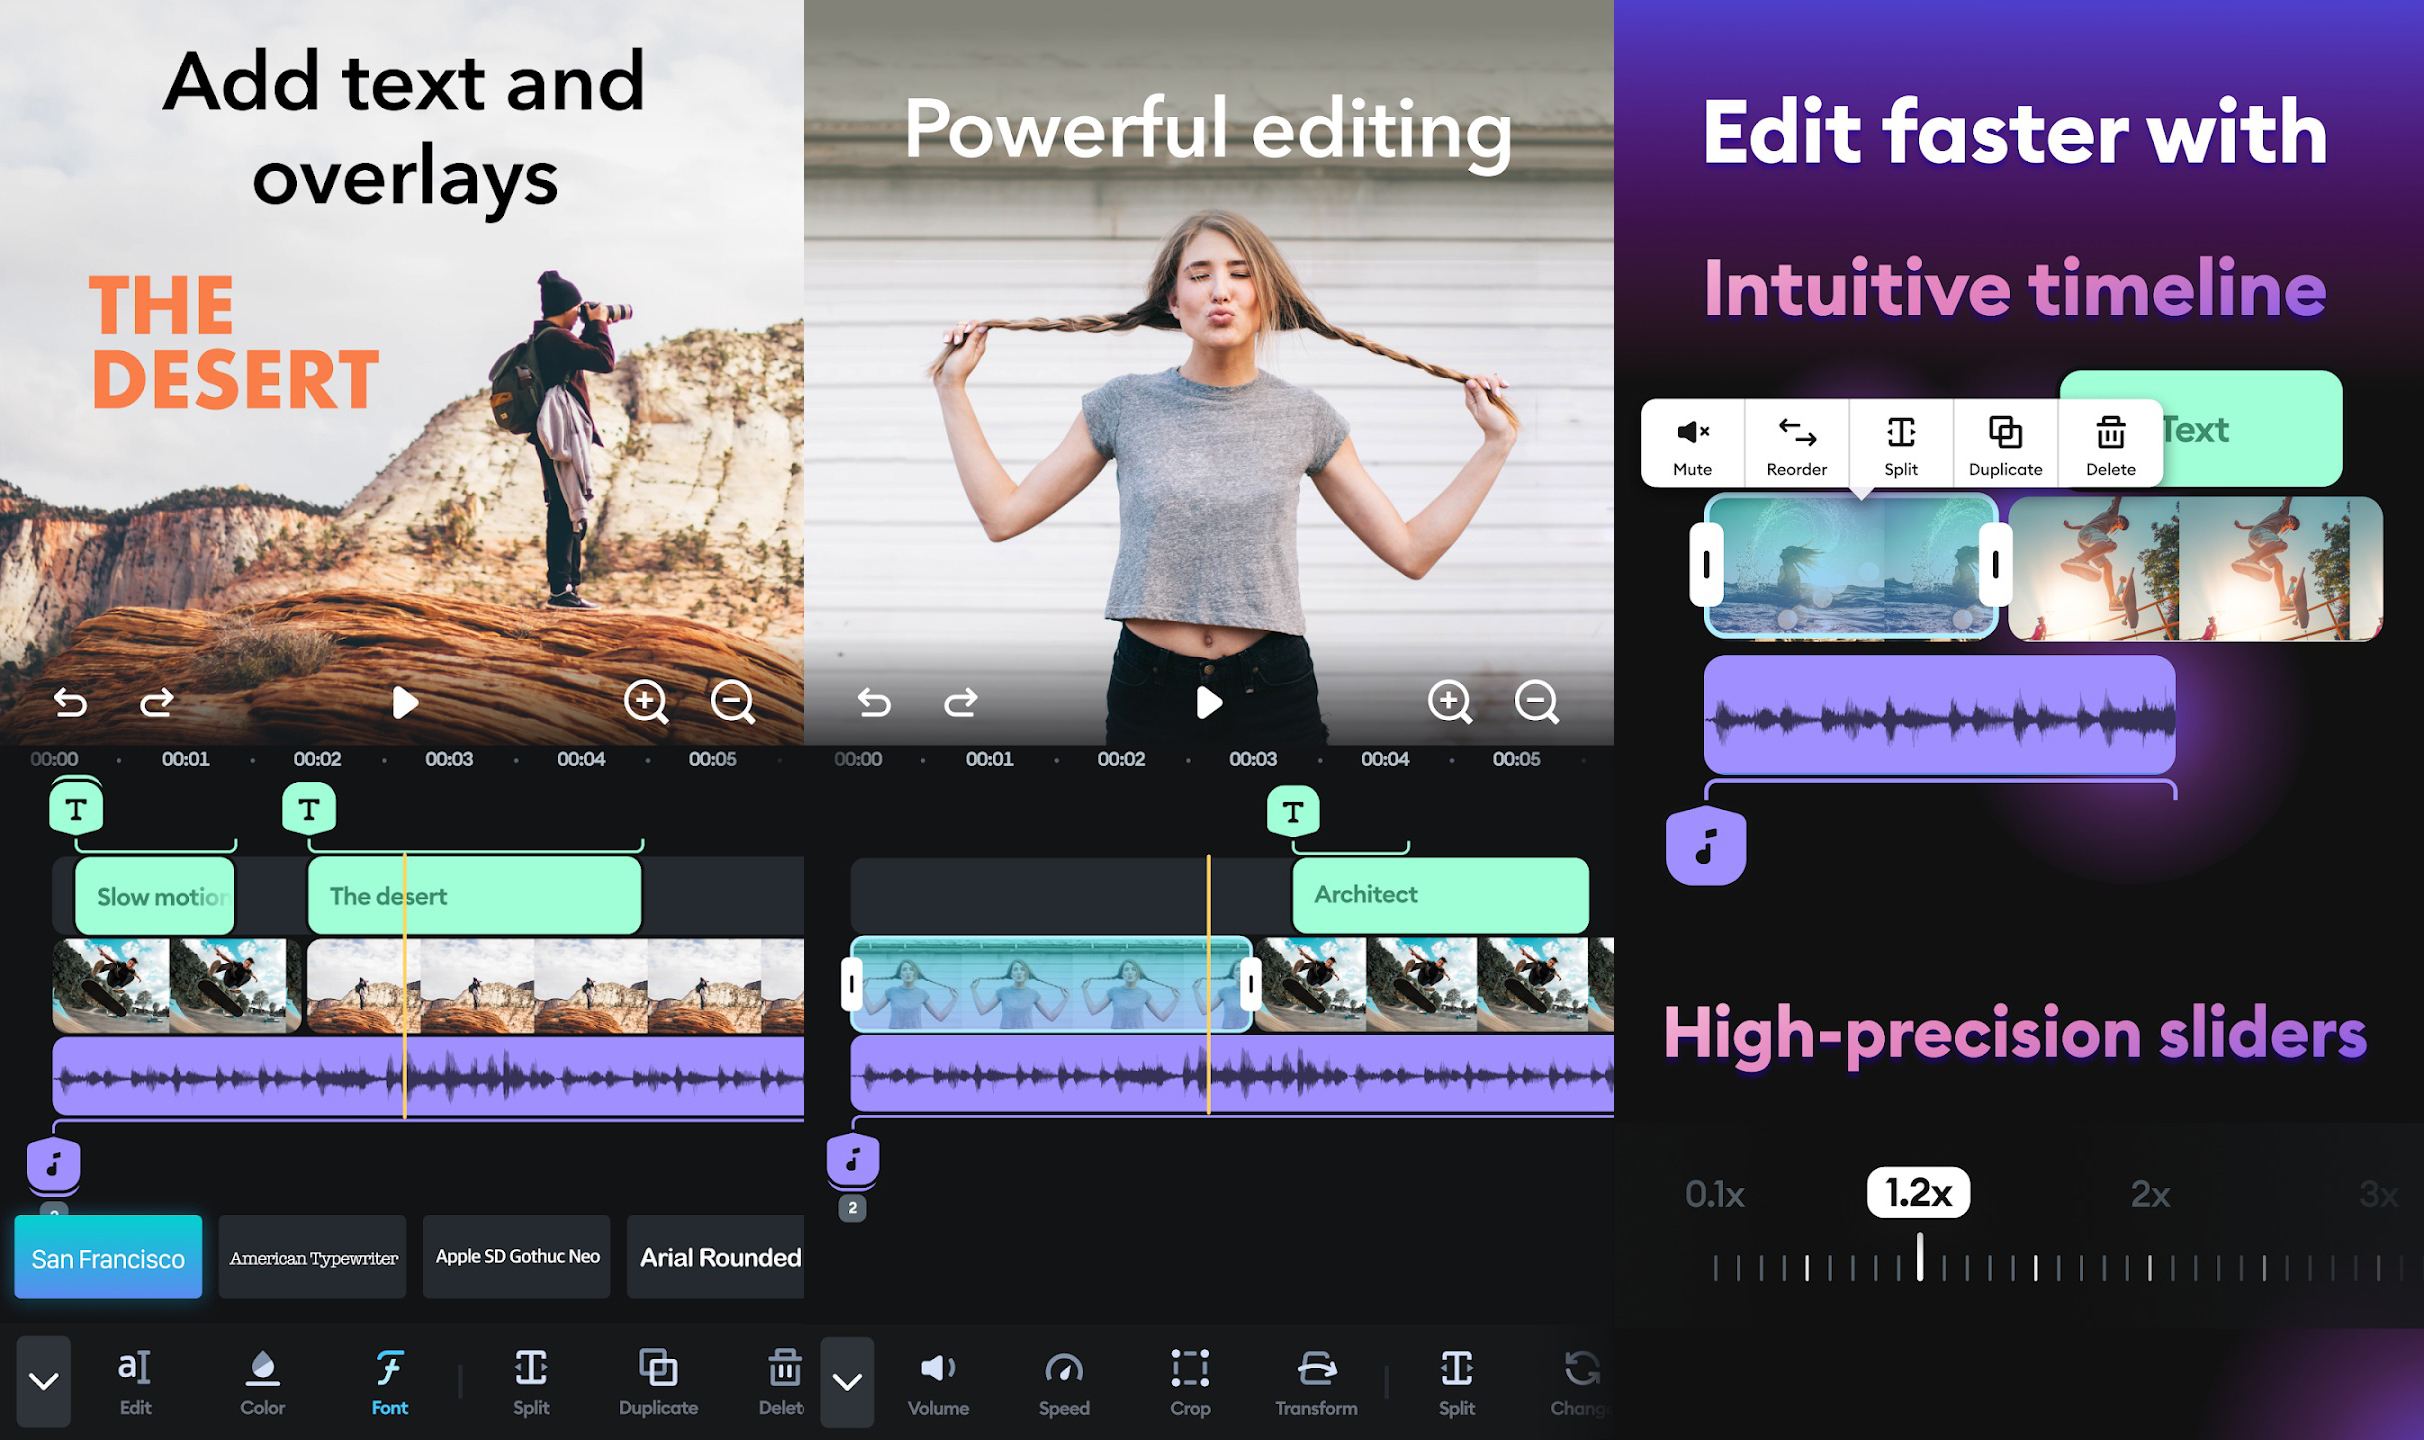Select the San Francisco font option
The image size is (2424, 1440).
pyautogui.click(x=108, y=1257)
